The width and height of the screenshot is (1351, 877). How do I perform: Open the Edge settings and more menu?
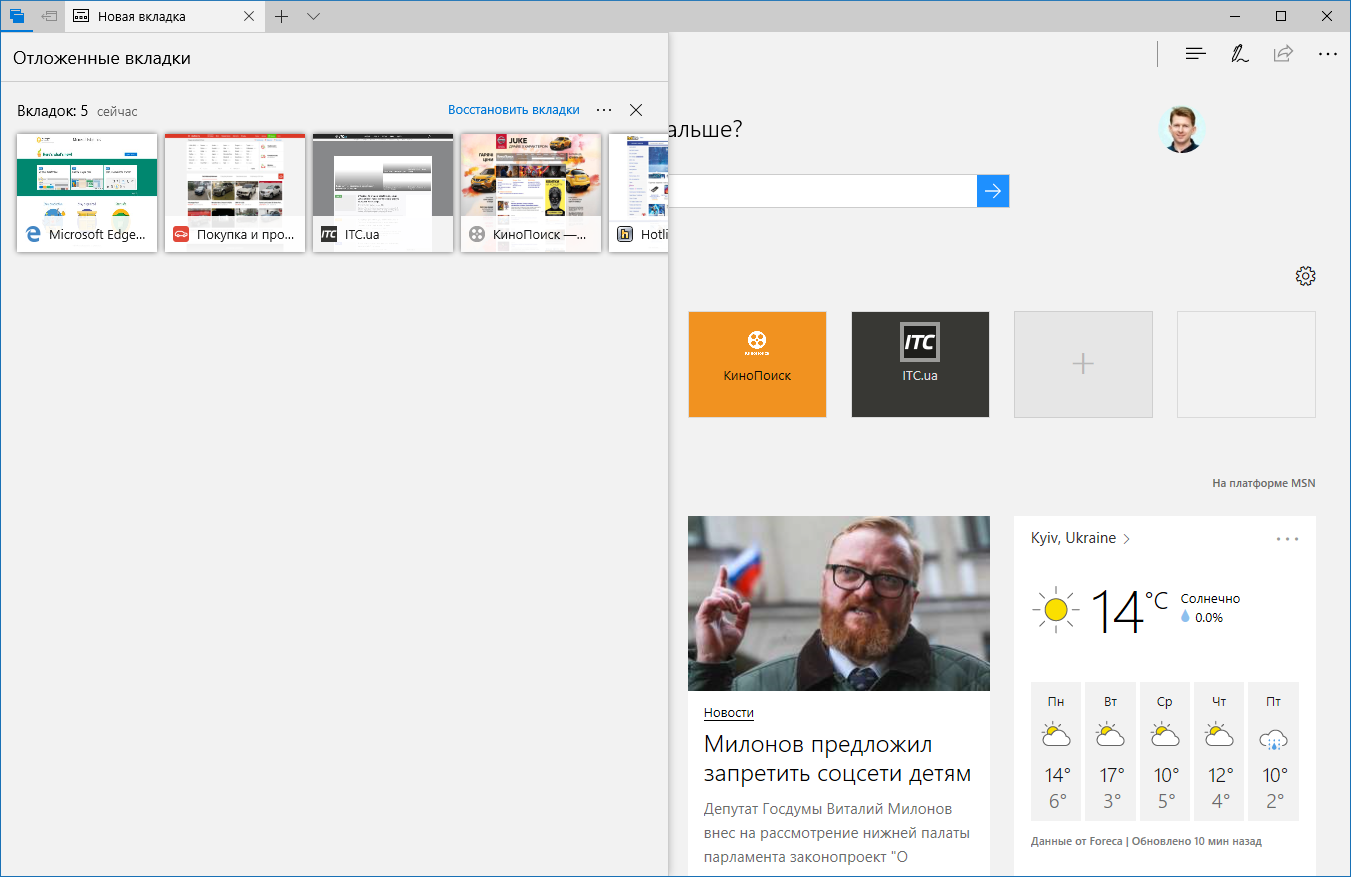pos(1327,54)
